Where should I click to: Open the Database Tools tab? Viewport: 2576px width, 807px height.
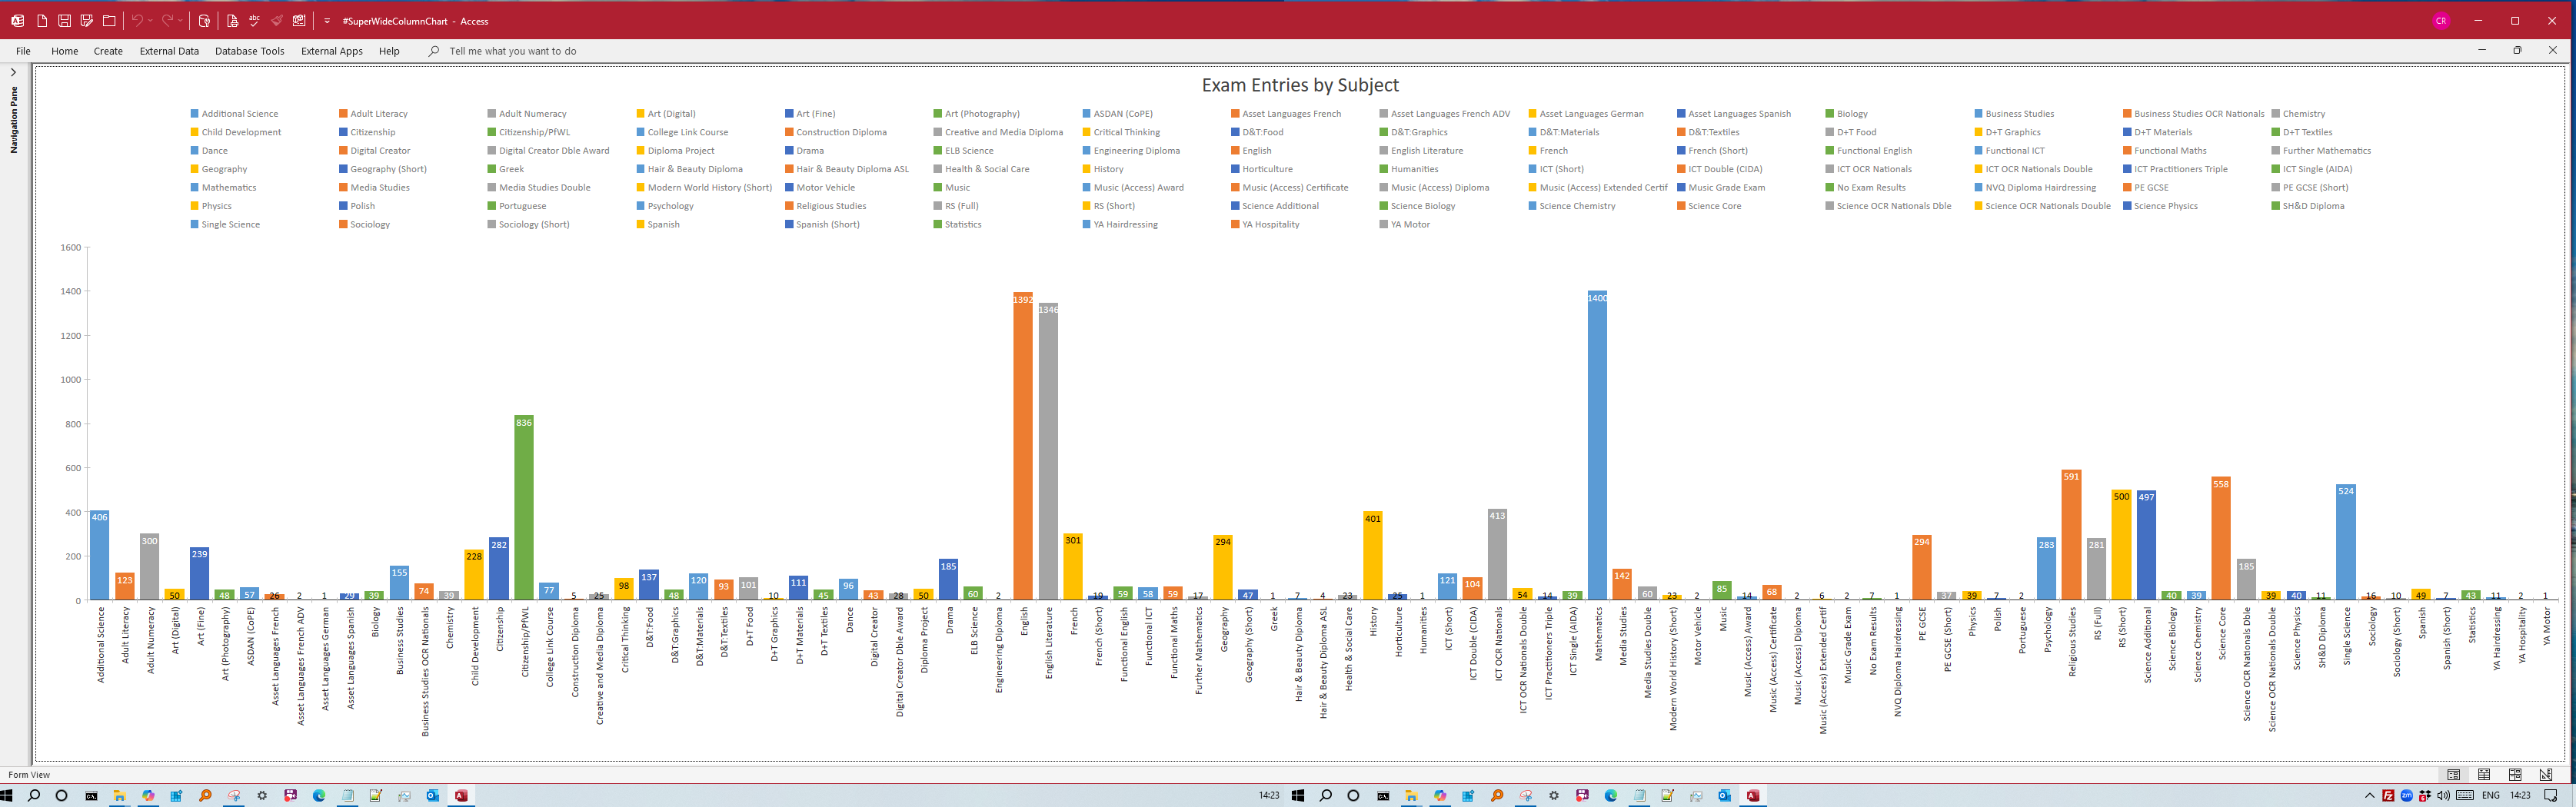tap(250, 51)
